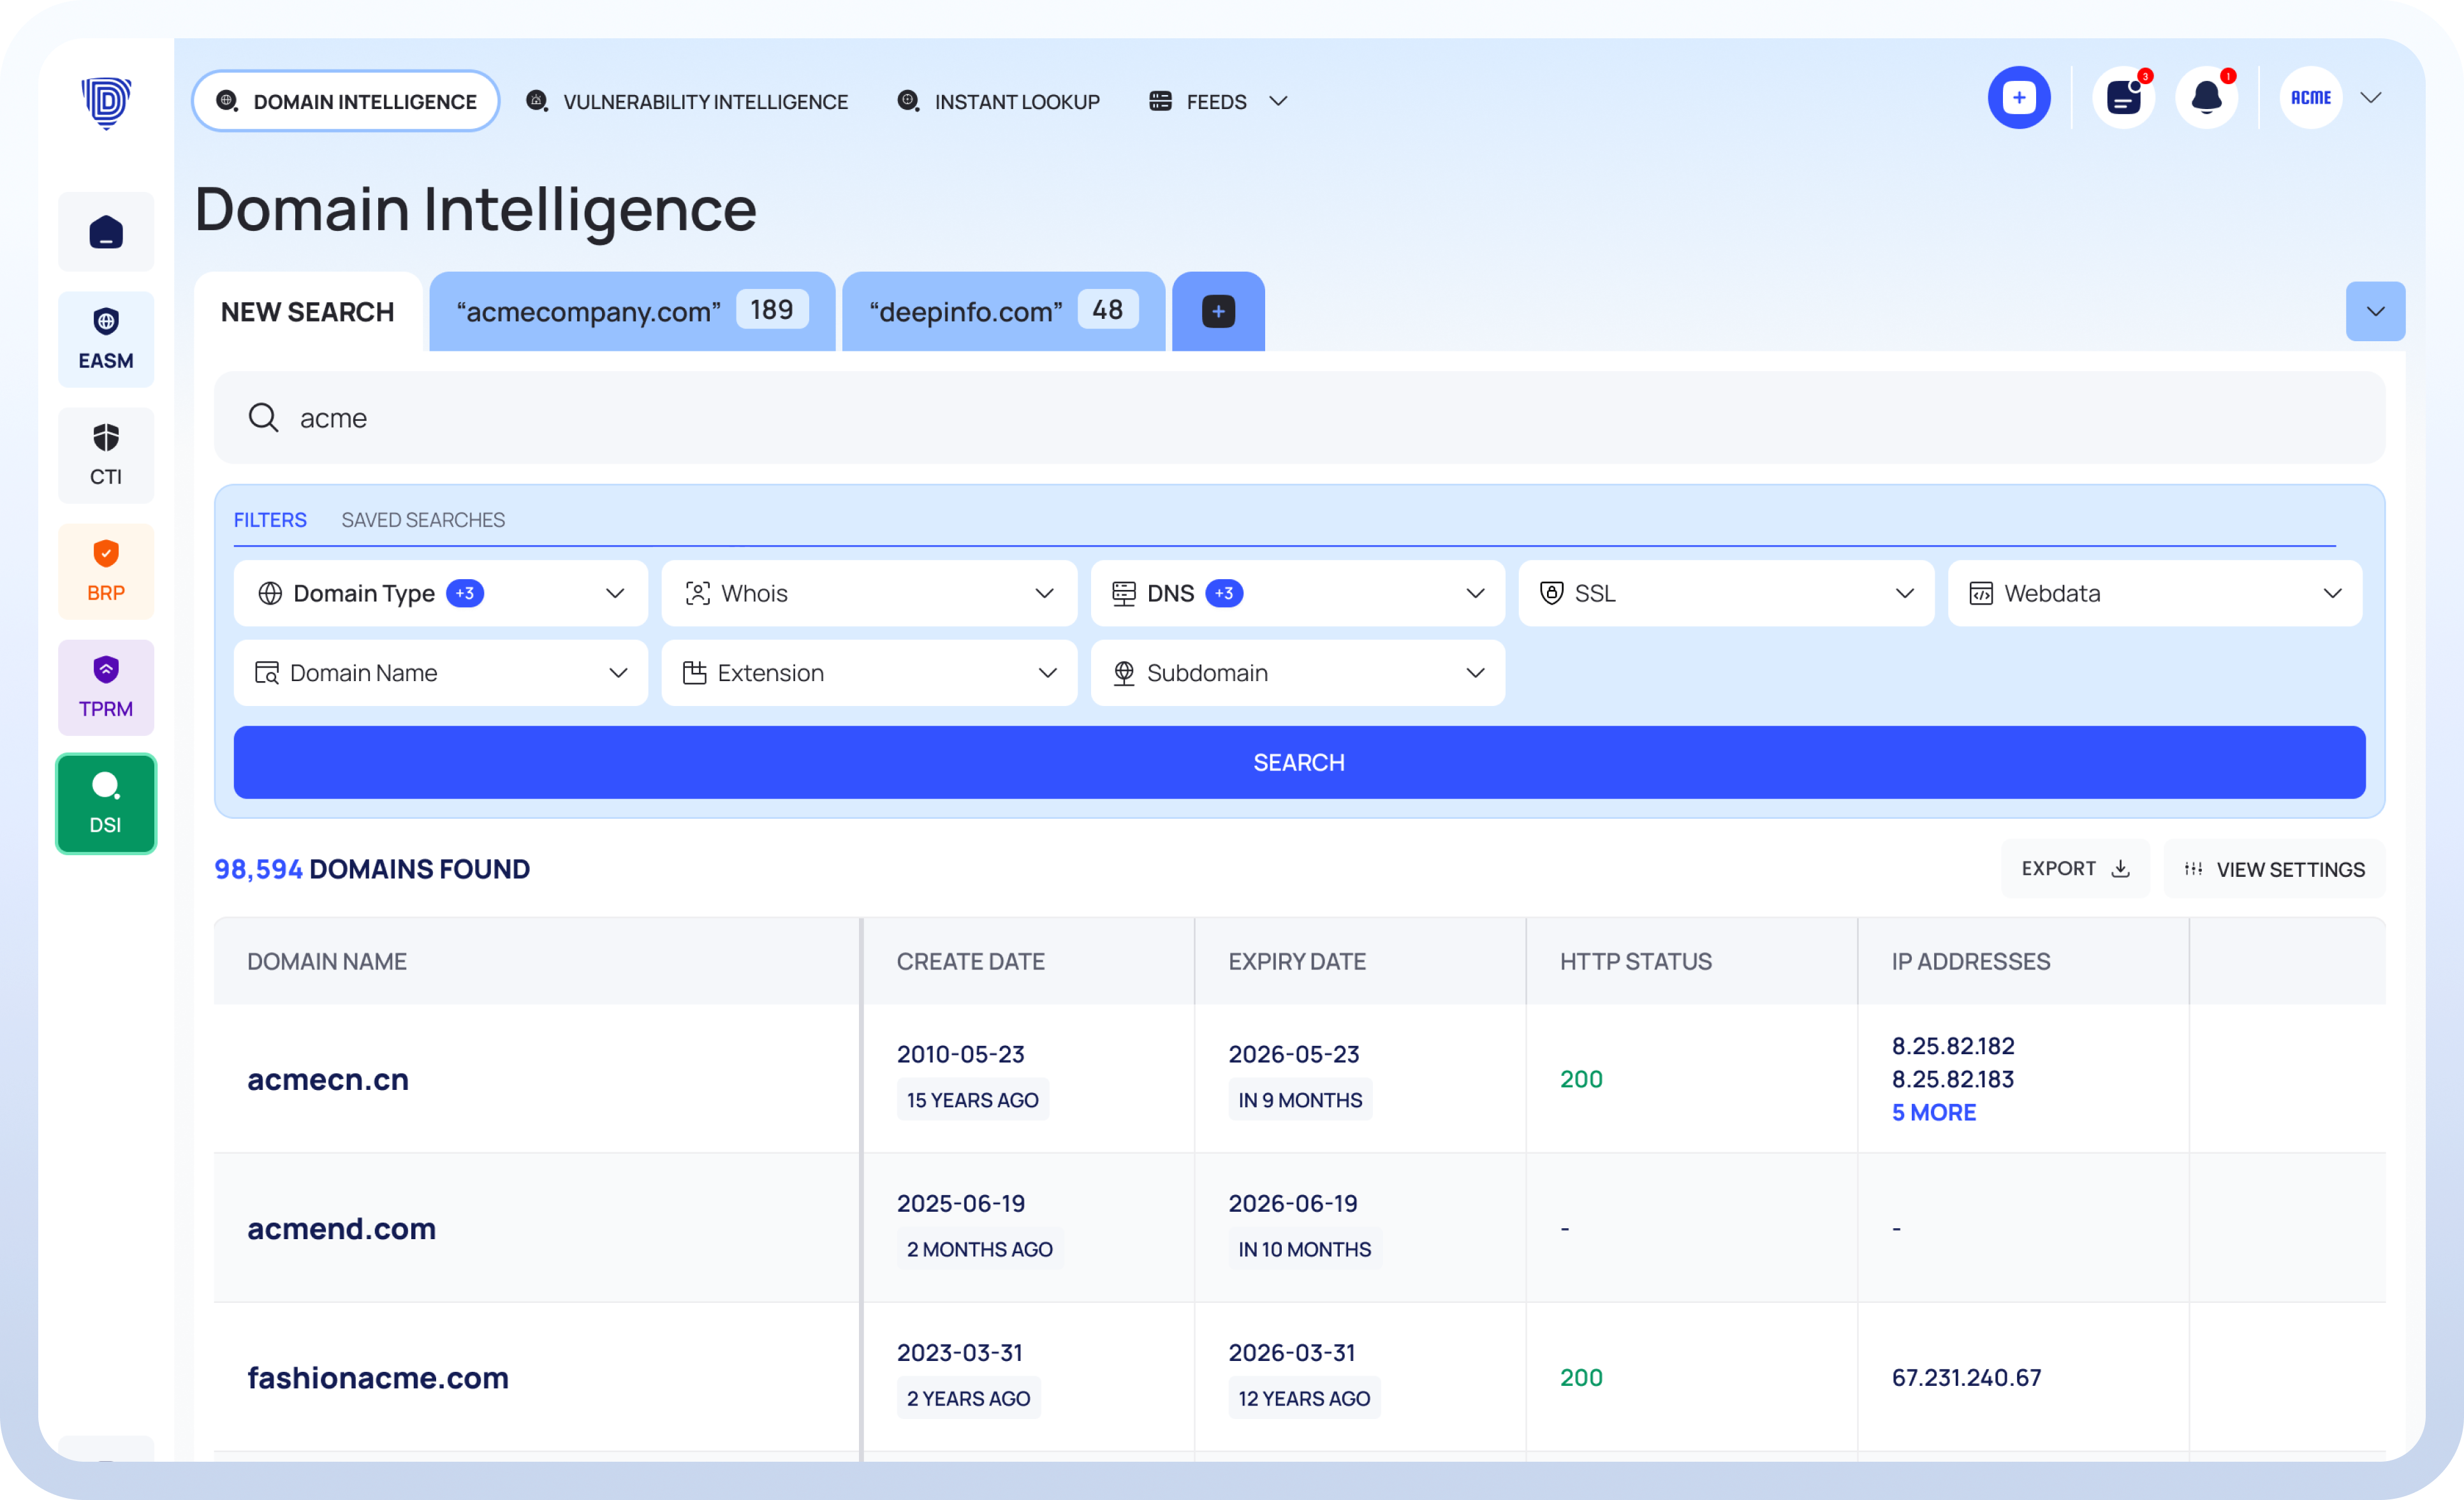2464x1500 pixels.
Task: Switch to the "acmecompany.com" search tab
Action: 631,312
